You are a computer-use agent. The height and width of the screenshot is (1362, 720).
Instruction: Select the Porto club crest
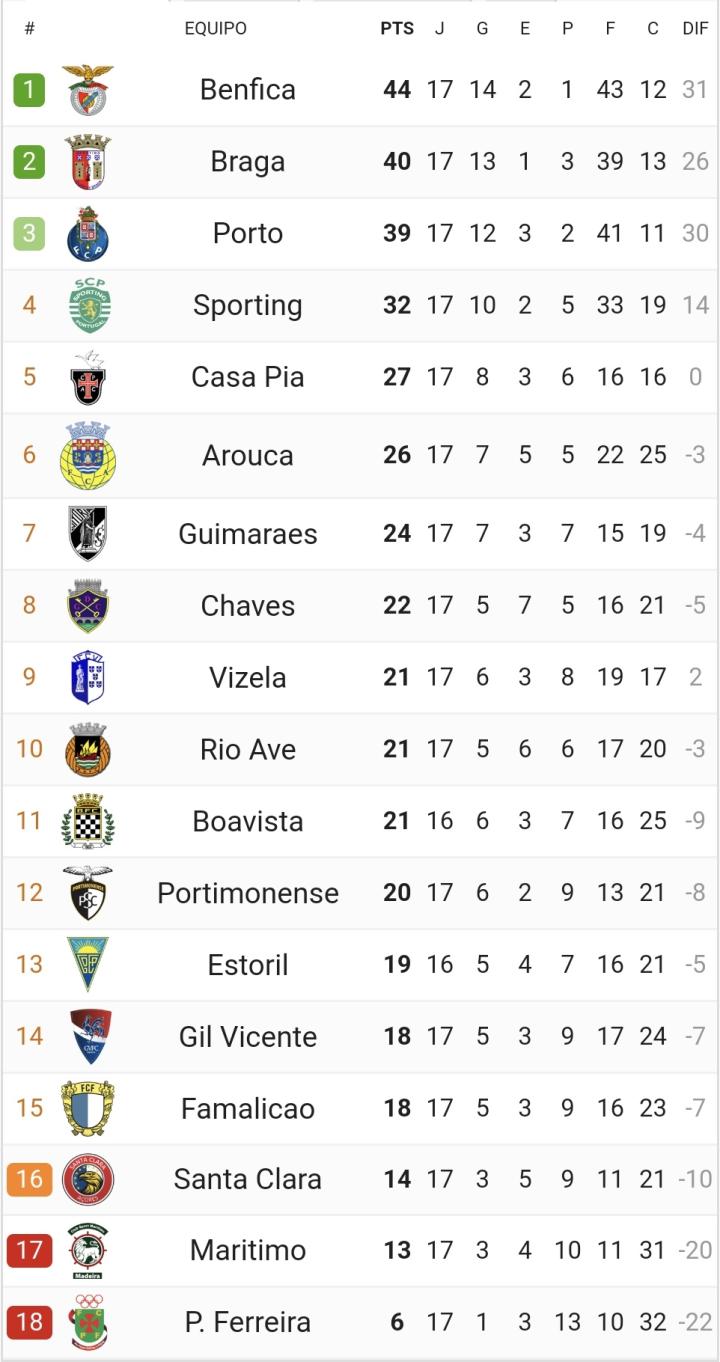(88, 234)
